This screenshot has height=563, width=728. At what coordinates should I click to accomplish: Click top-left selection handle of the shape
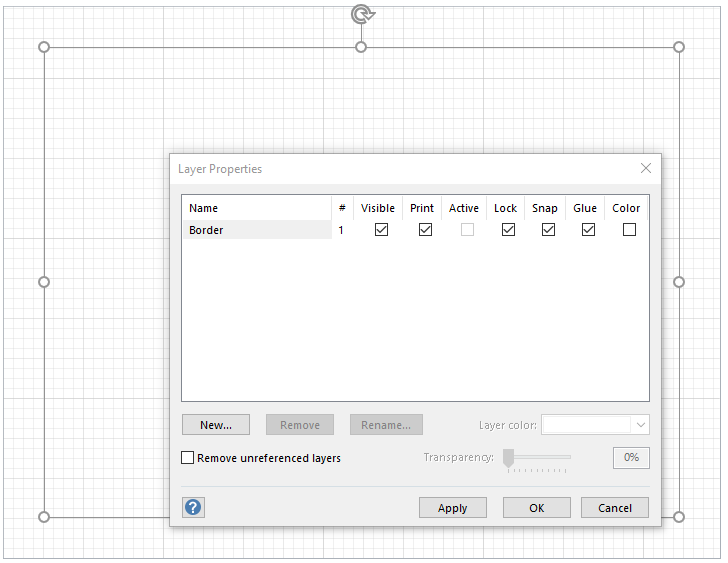pyautogui.click(x=44, y=47)
